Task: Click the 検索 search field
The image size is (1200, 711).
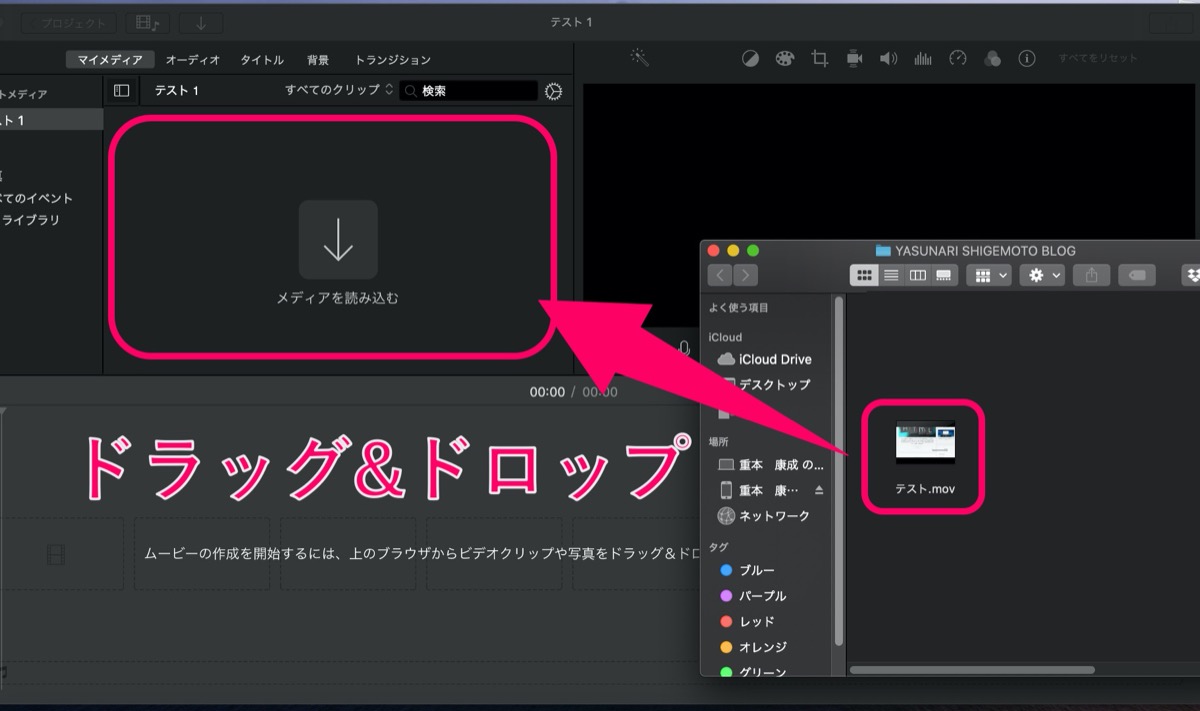Action: point(469,91)
